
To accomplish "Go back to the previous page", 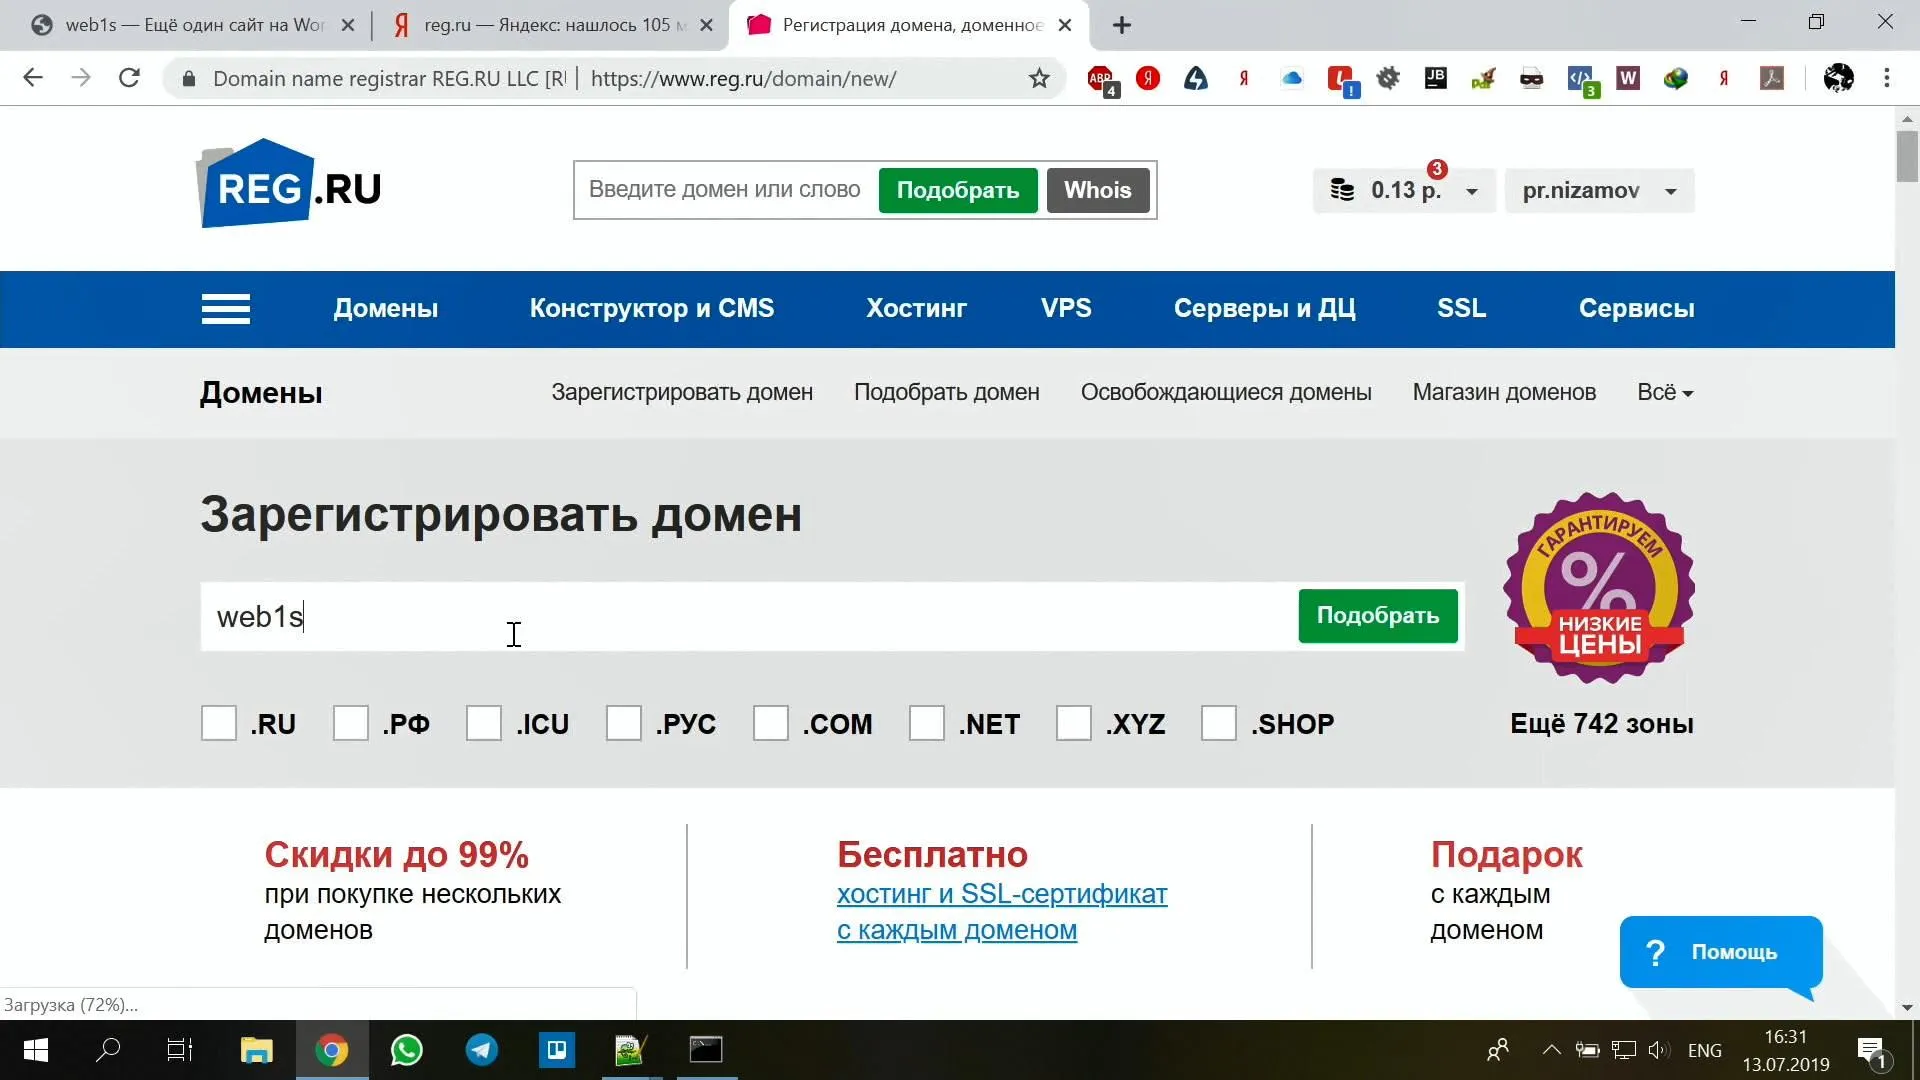I will click(x=33, y=78).
